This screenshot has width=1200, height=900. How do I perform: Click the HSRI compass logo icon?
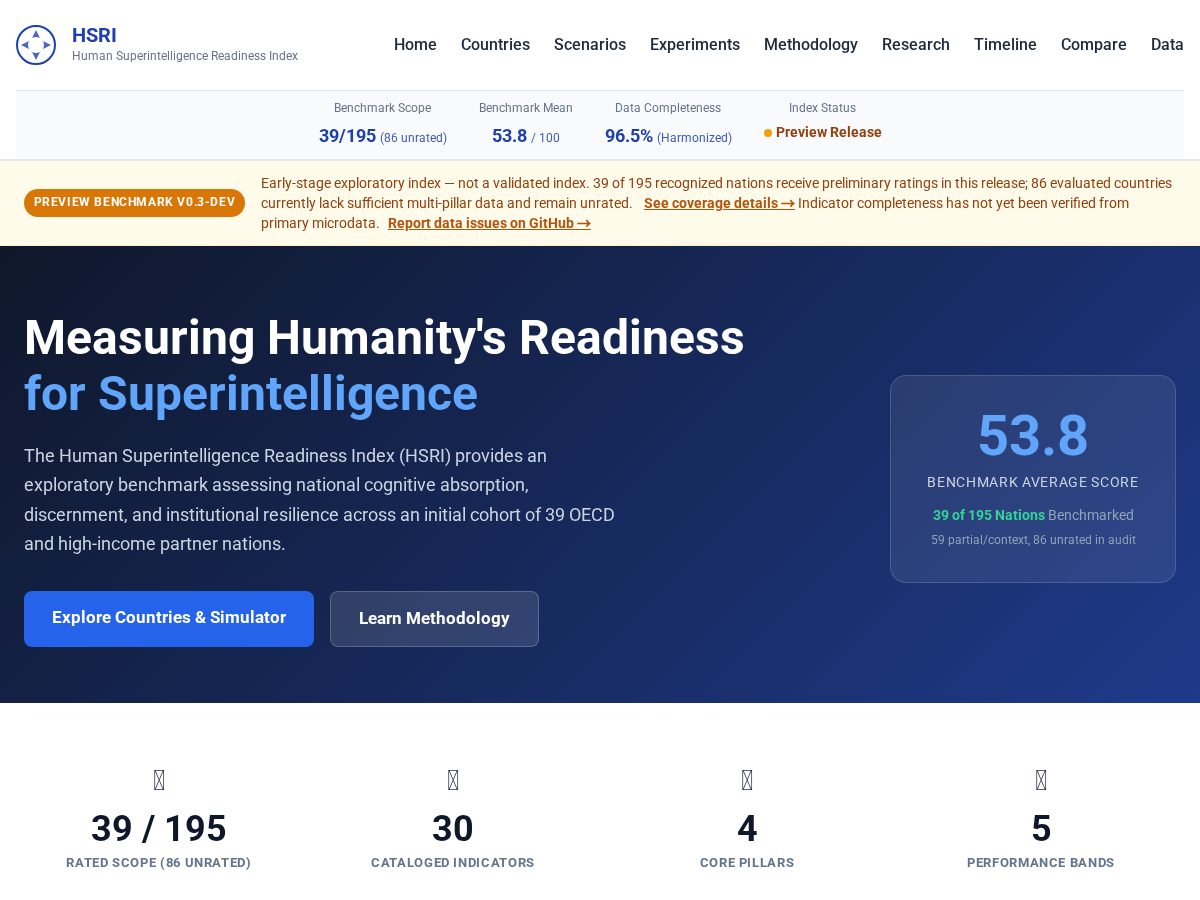[36, 45]
